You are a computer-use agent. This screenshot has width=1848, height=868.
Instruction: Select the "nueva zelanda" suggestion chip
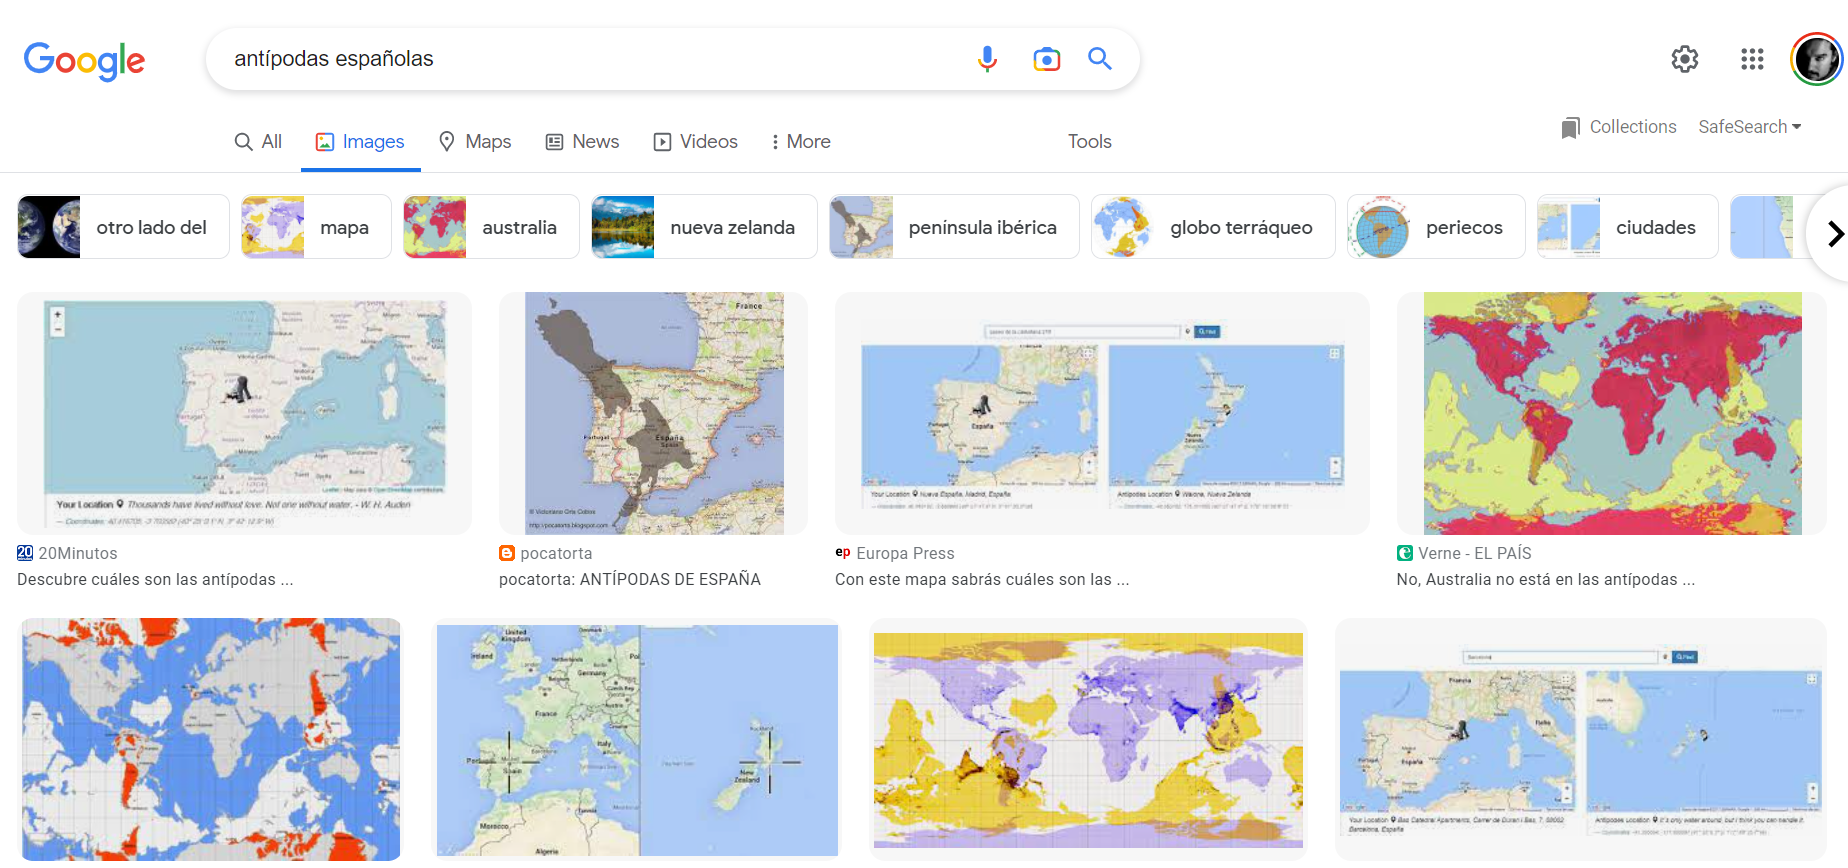704,227
